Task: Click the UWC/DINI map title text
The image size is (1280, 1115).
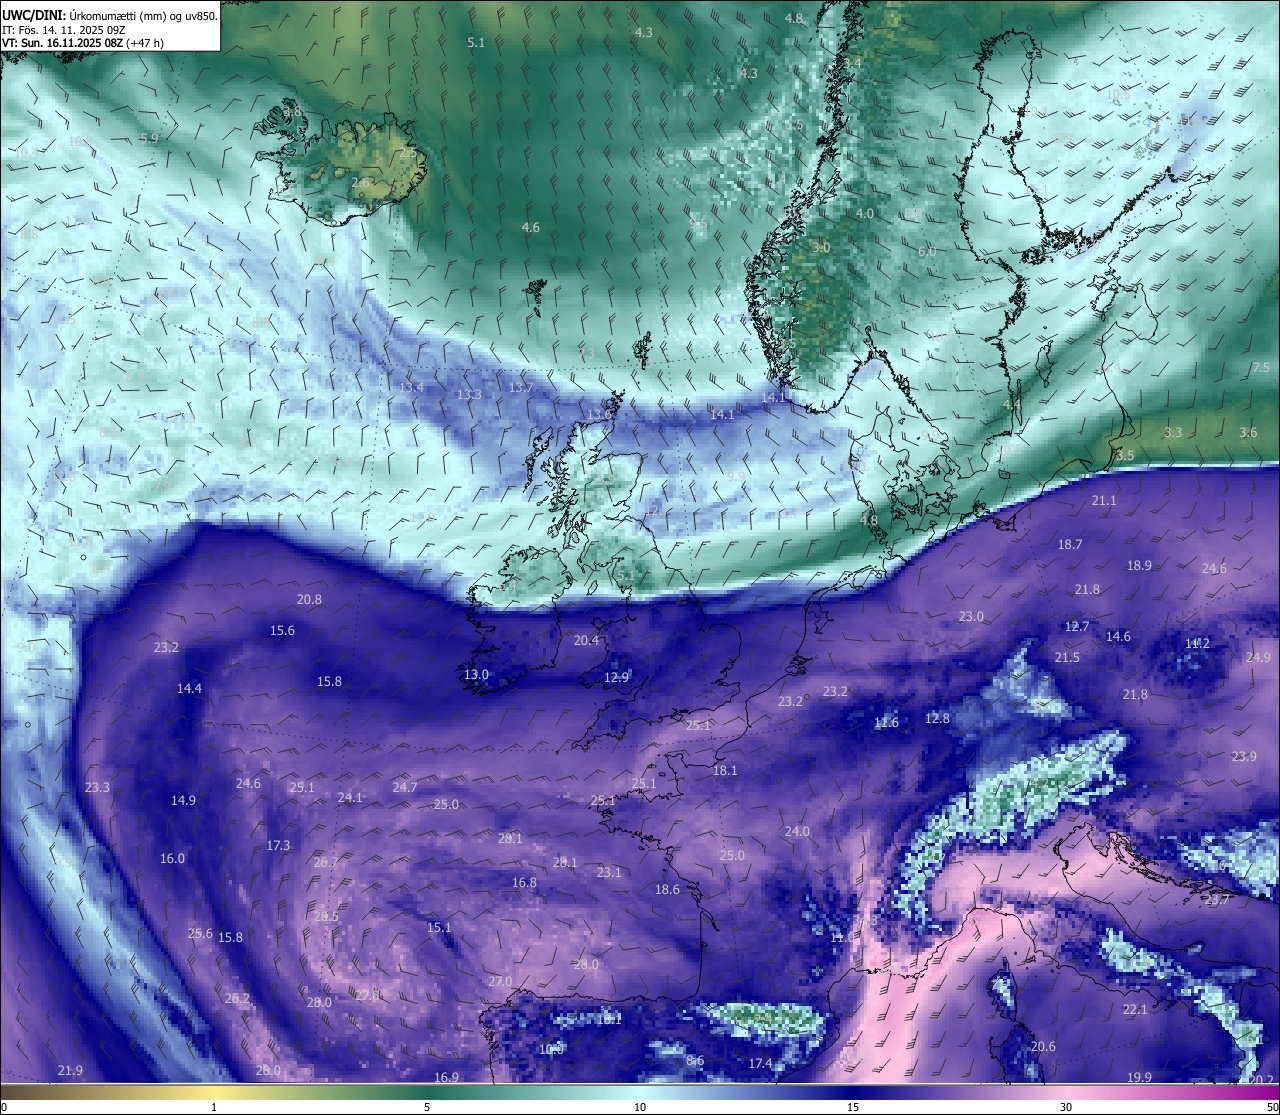Action: click(109, 16)
